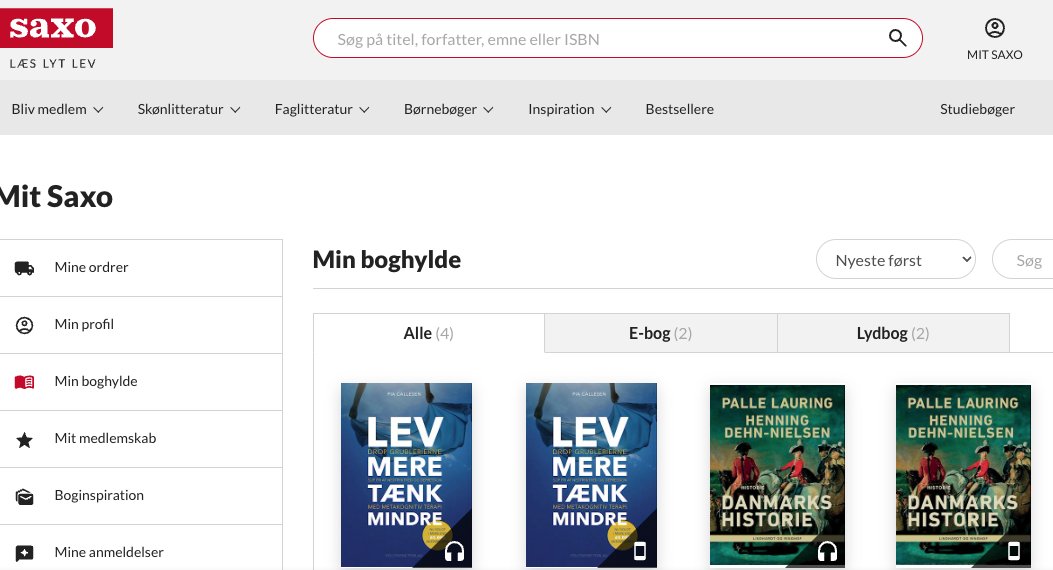
Task: Open the Nyeste først sort dropdown
Action: (x=895, y=259)
